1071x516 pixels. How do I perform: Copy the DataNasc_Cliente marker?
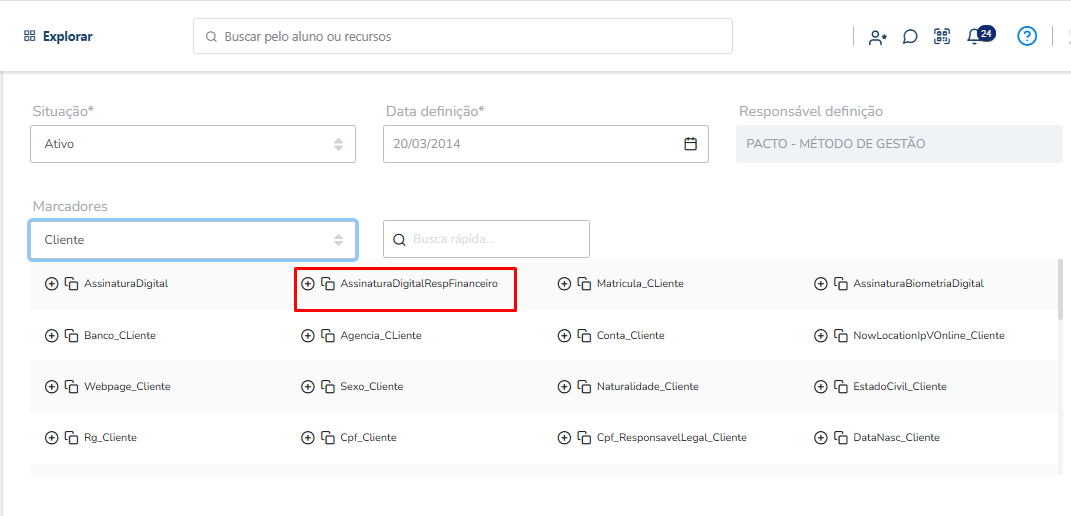coord(840,437)
